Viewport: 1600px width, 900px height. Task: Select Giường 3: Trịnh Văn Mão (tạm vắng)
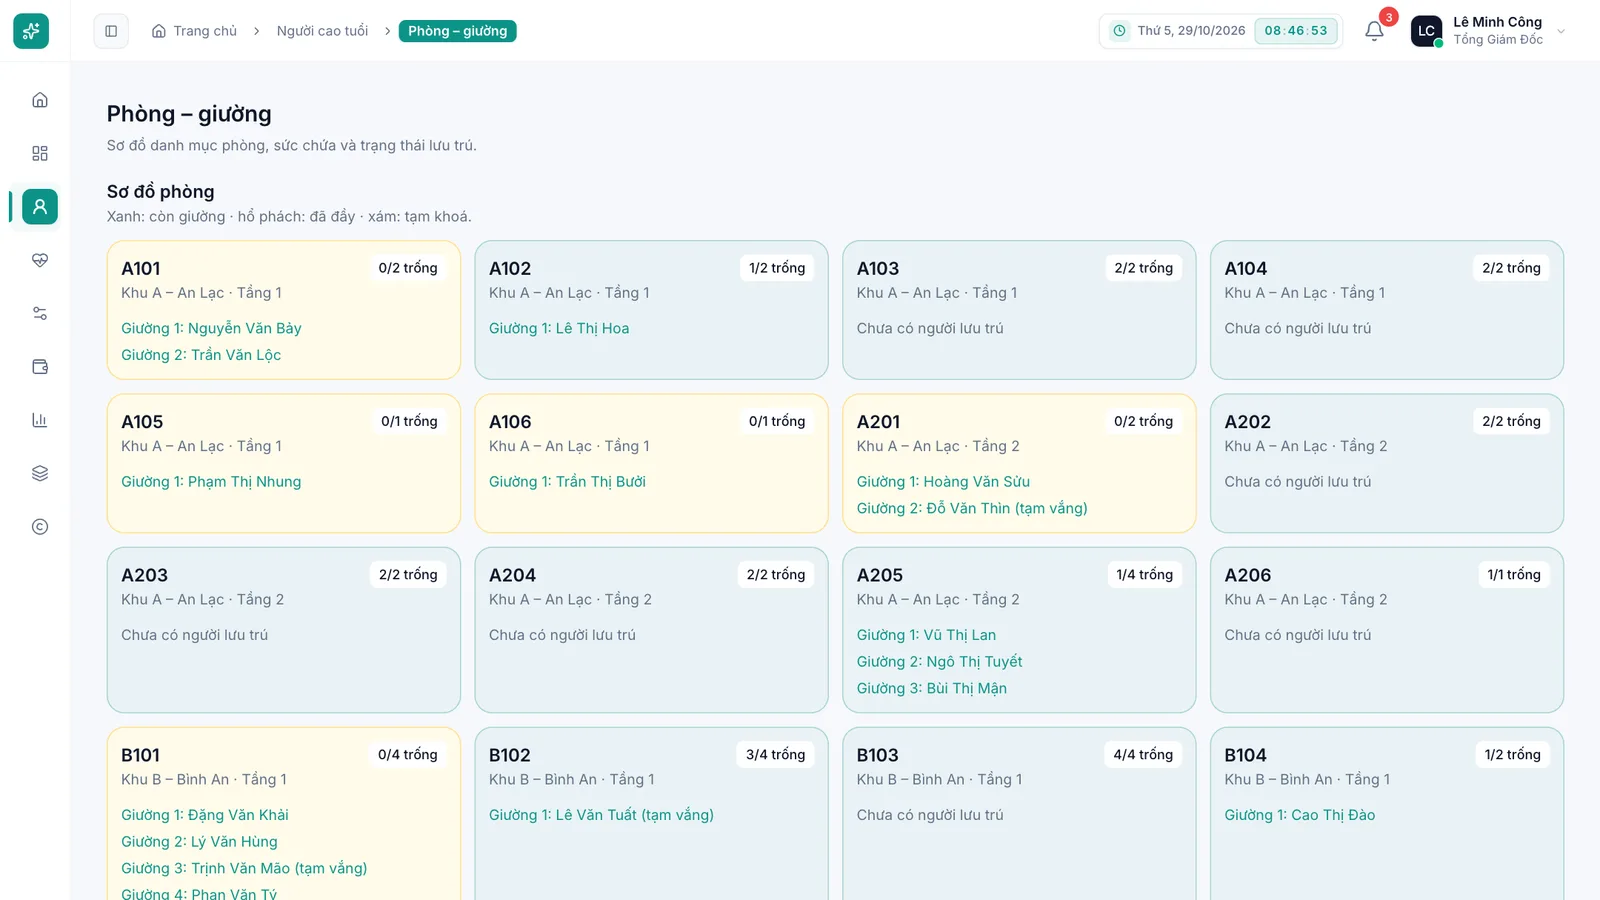pos(244,868)
